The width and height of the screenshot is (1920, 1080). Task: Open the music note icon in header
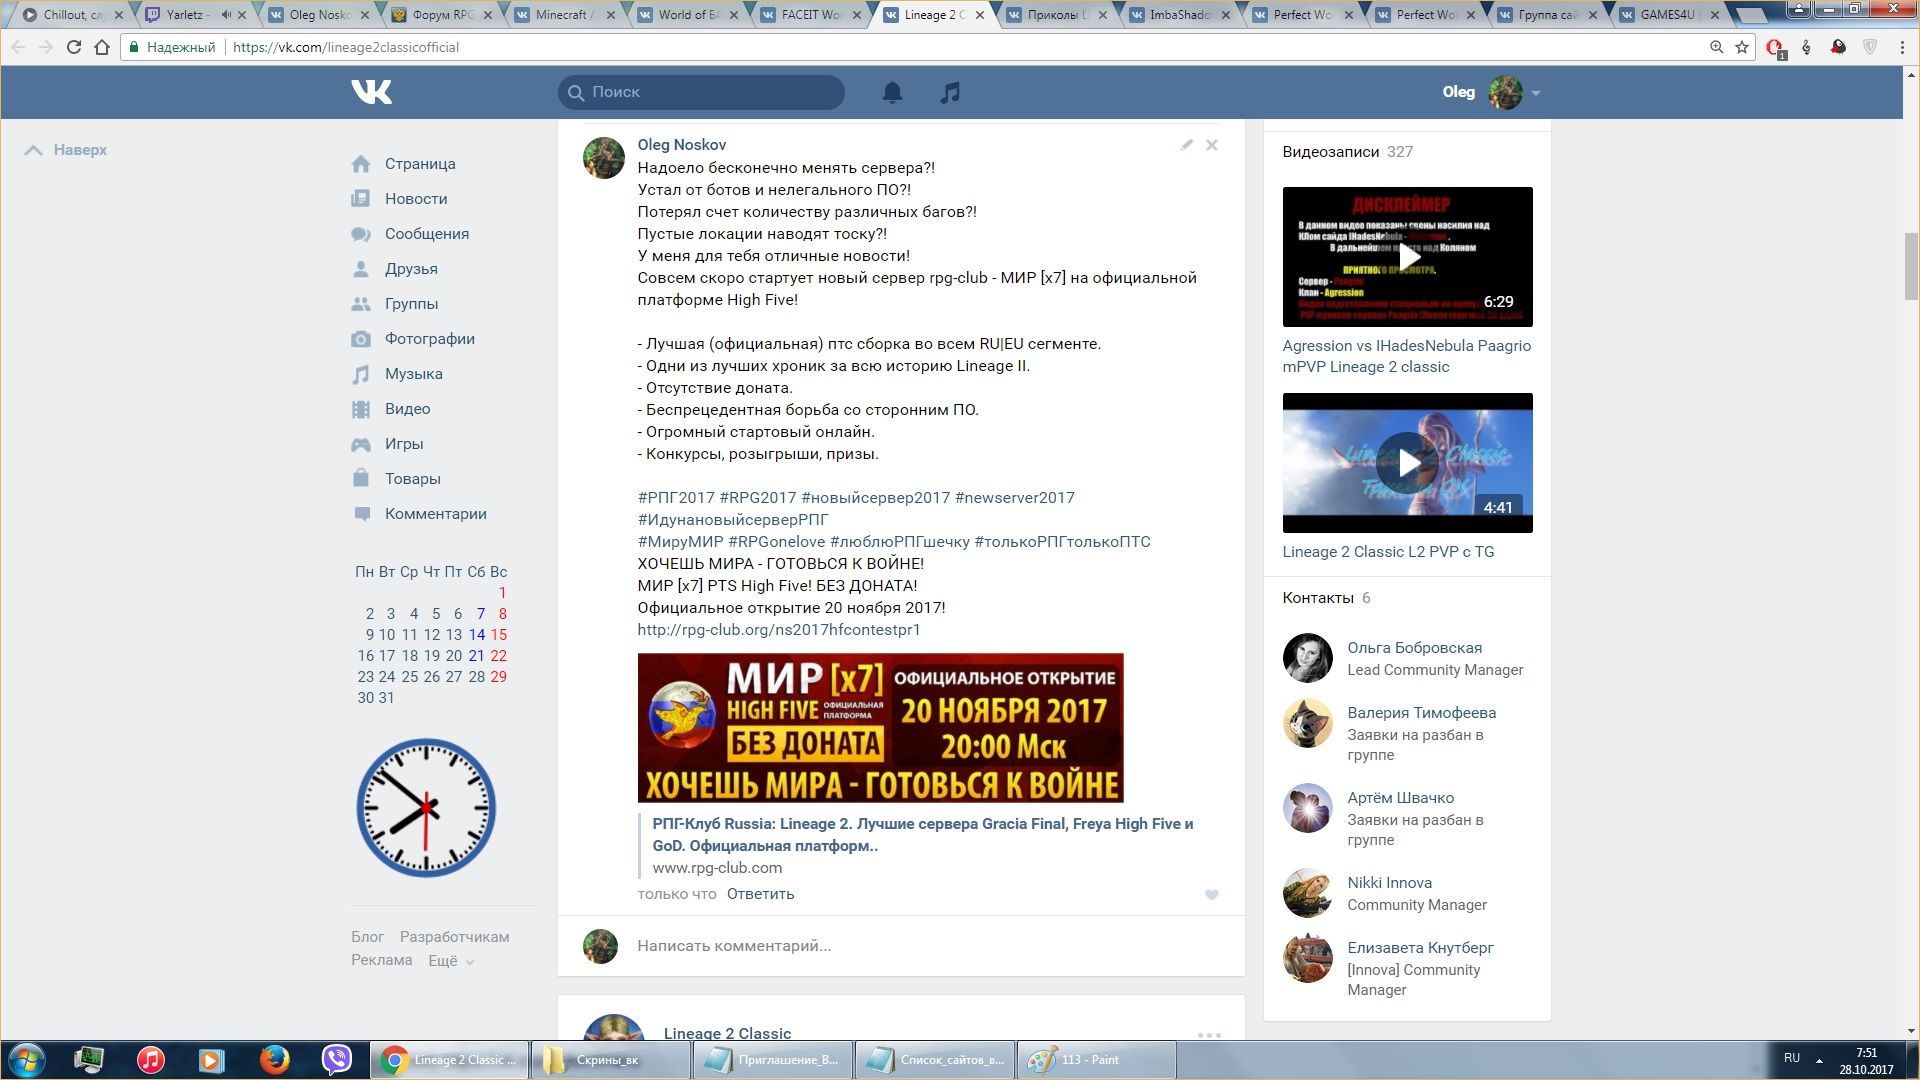950,92
